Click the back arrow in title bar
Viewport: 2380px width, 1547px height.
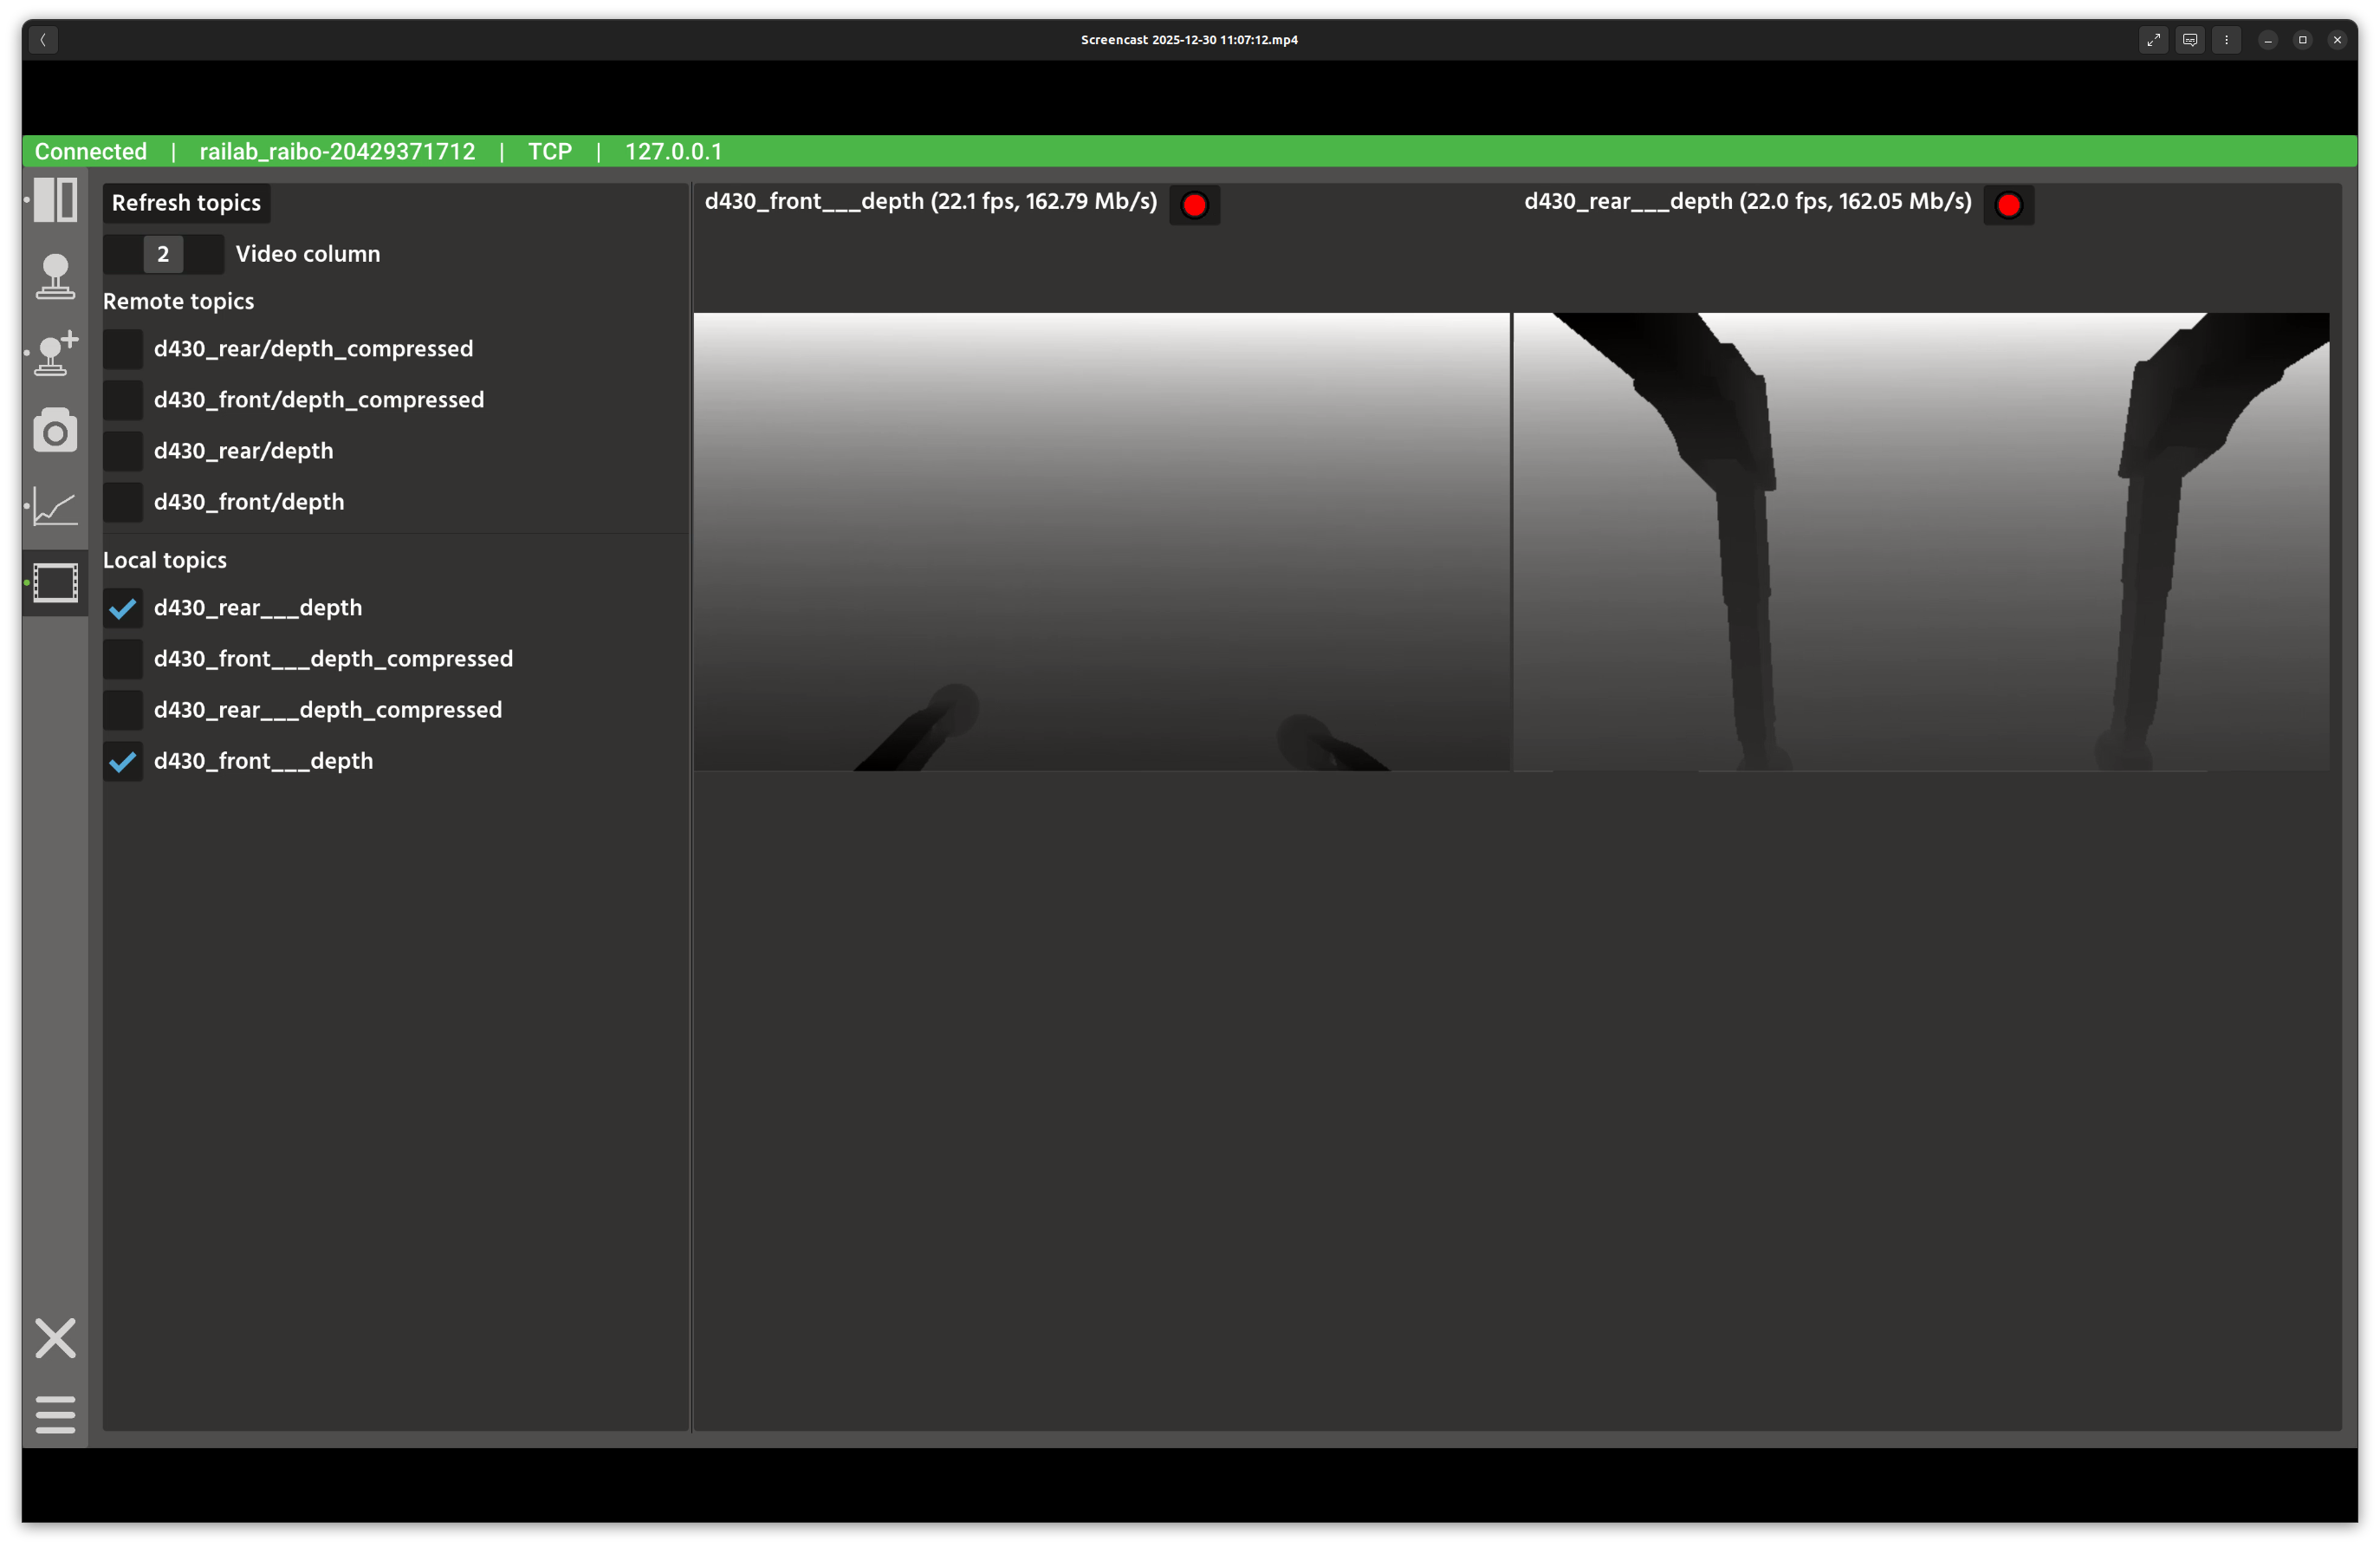(43, 40)
